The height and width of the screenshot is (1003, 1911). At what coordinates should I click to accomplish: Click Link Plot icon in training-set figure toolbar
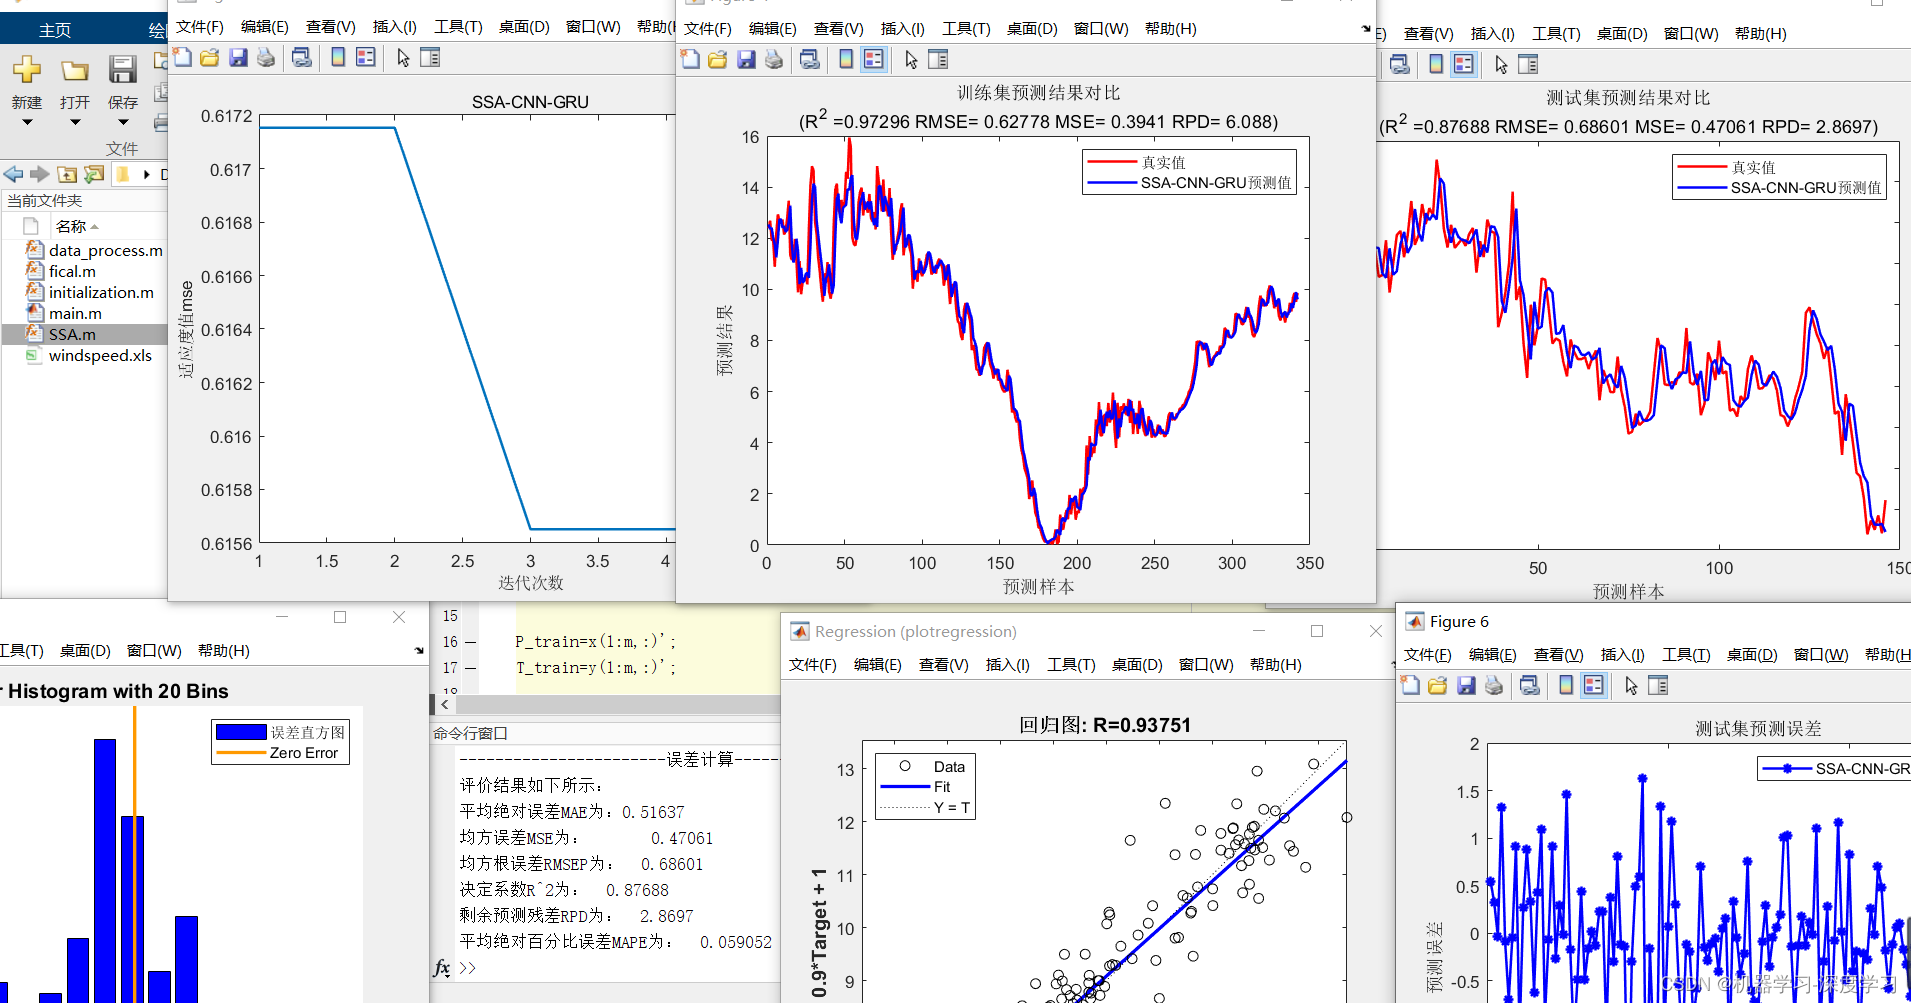click(810, 60)
